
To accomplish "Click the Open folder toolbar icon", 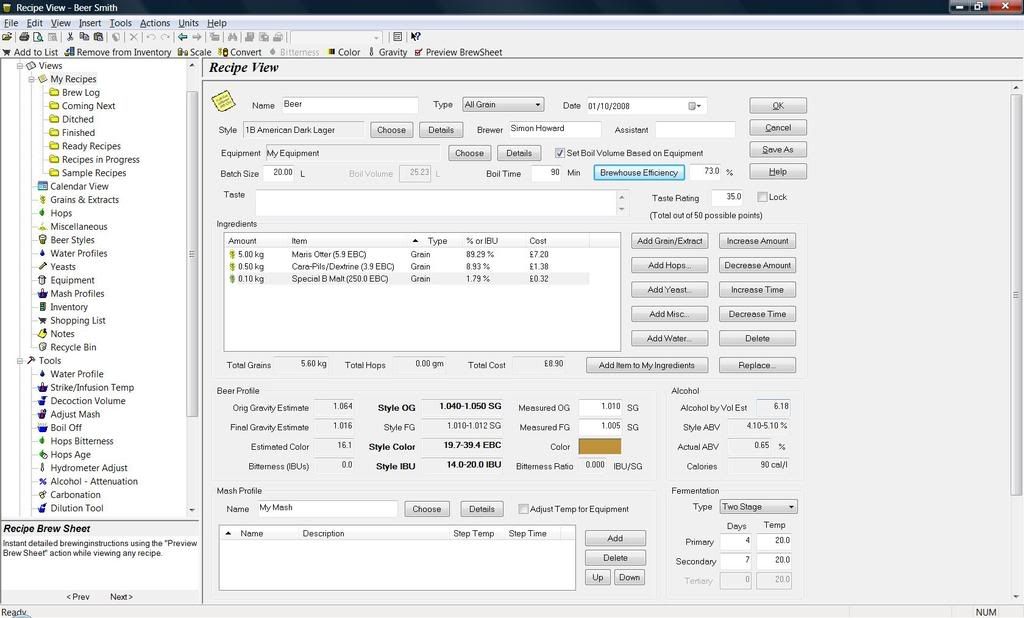I will click(x=7, y=37).
